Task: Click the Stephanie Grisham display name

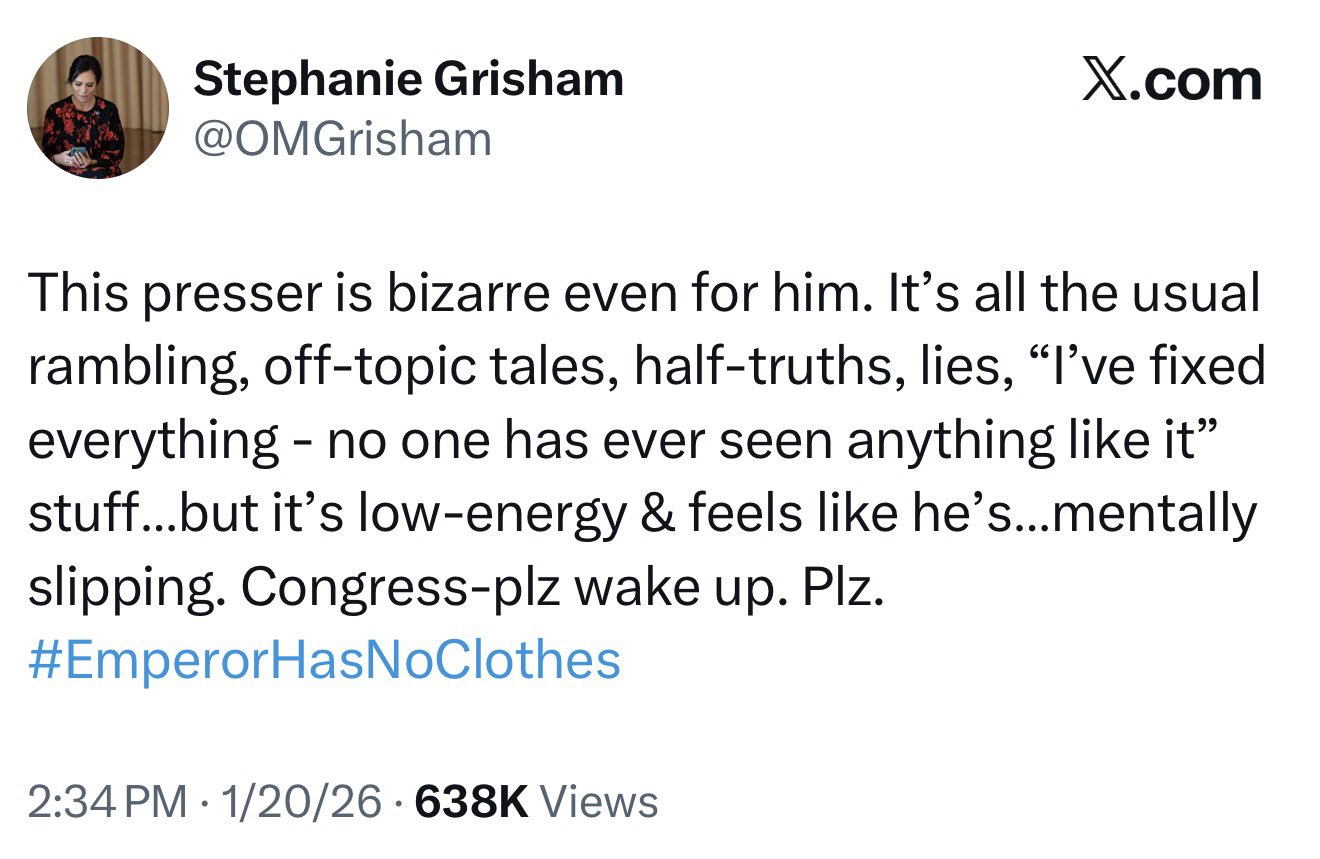Action: click(x=408, y=79)
